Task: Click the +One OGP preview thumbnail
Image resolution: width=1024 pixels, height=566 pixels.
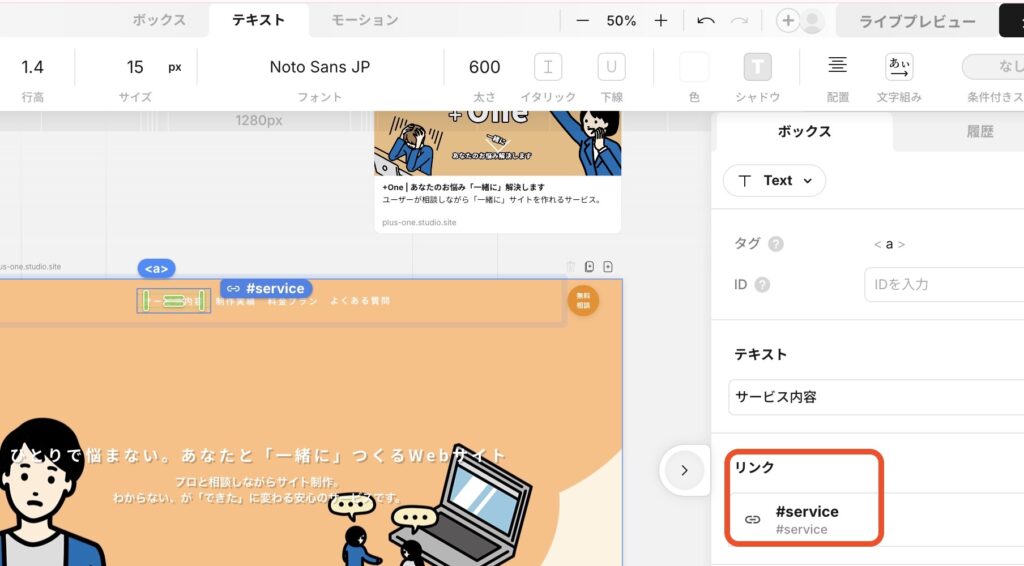Action: click(498, 143)
